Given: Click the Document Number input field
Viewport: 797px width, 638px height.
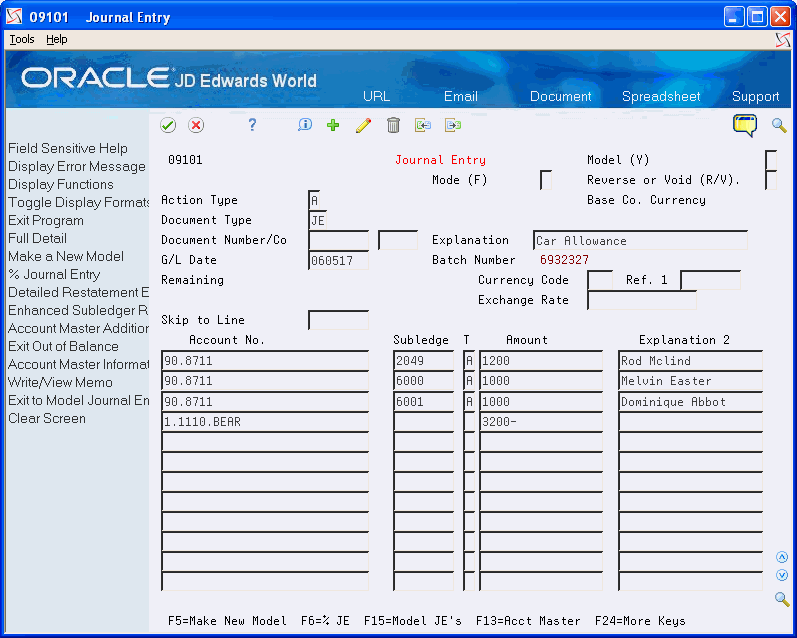Looking at the screenshot, I should (339, 240).
